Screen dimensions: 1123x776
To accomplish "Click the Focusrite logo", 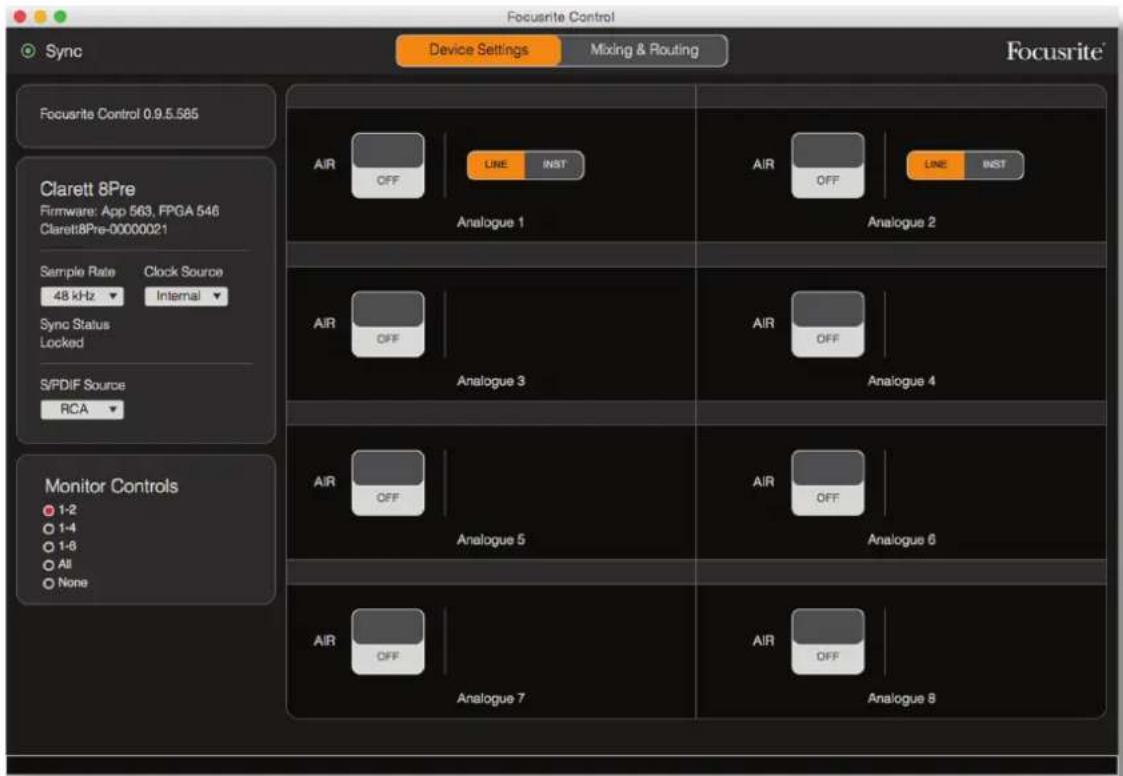I will [1055, 51].
